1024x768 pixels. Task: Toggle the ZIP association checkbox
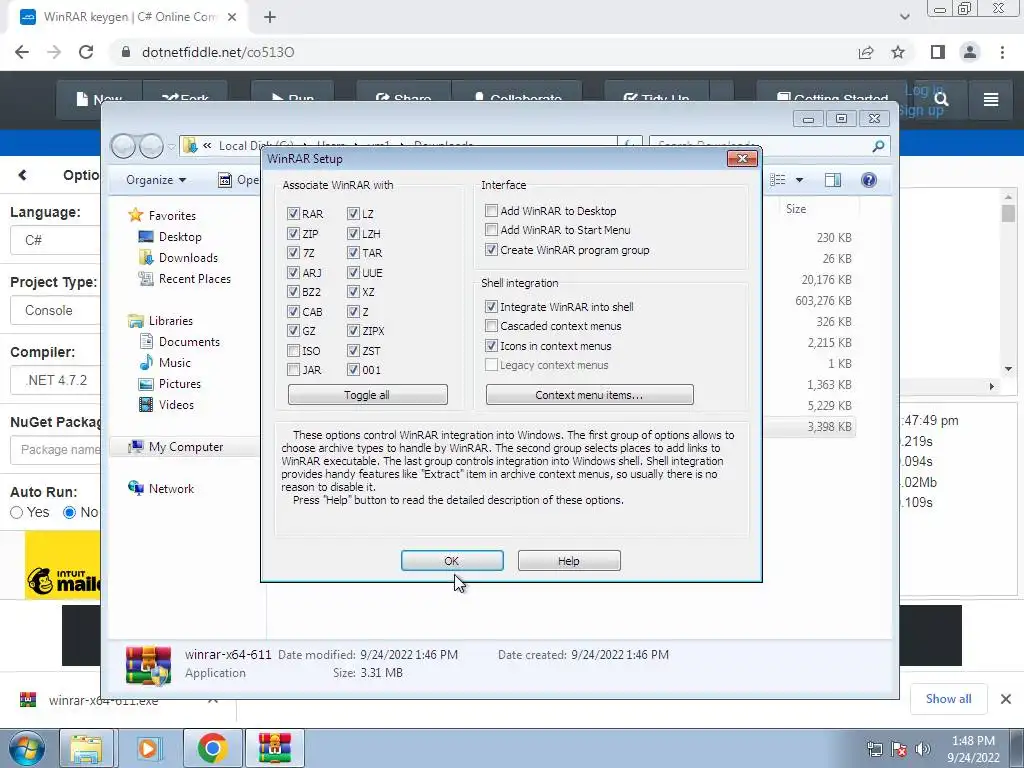point(293,233)
